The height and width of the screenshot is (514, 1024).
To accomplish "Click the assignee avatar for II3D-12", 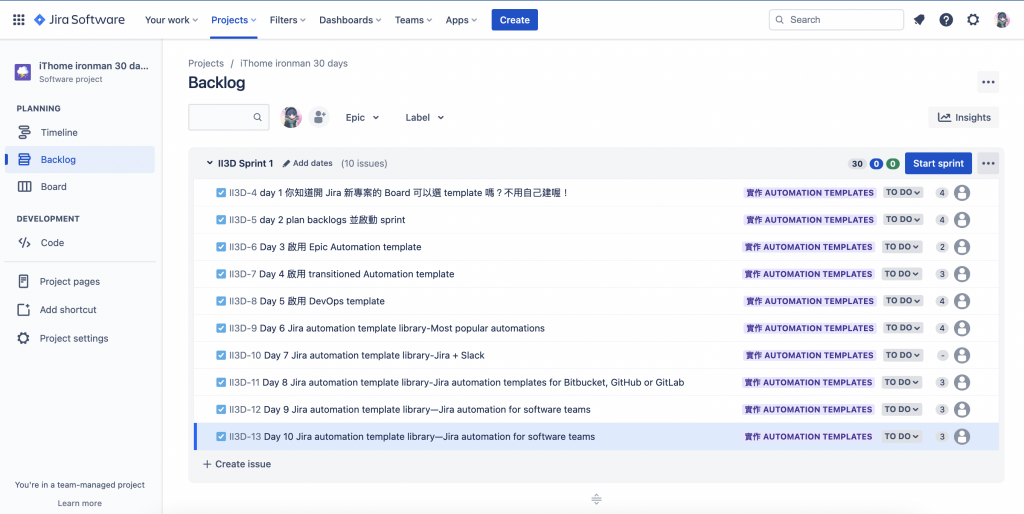I will tap(961, 410).
